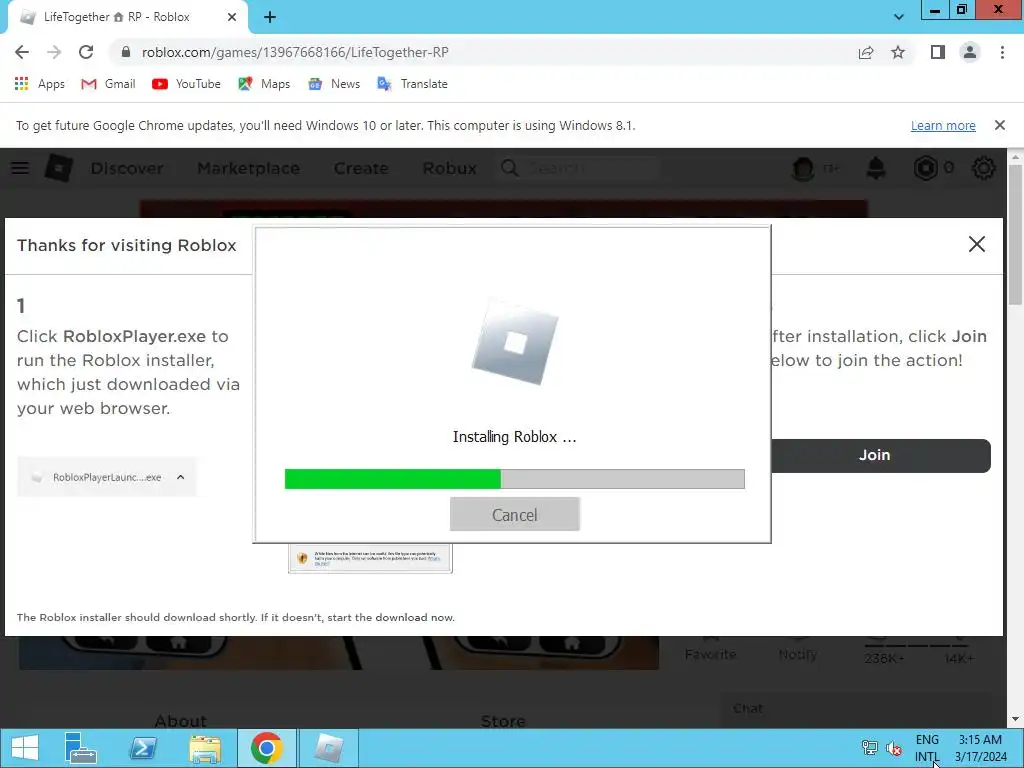1024x768 pixels.
Task: Expand the RobloxPlayerLauncher download options
Action: click(x=181, y=477)
